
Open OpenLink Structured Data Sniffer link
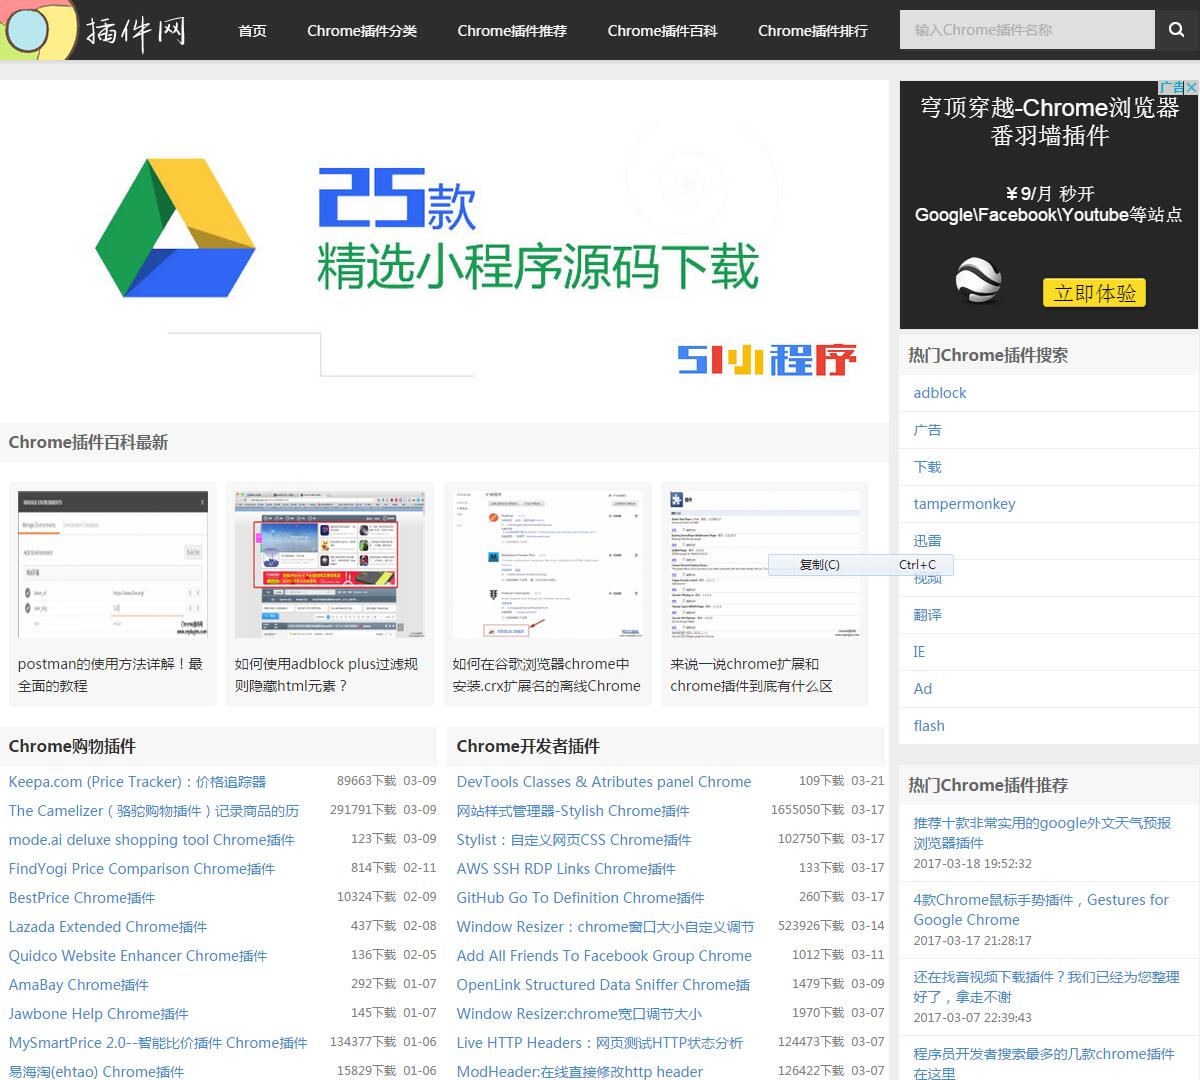pyautogui.click(x=603, y=985)
